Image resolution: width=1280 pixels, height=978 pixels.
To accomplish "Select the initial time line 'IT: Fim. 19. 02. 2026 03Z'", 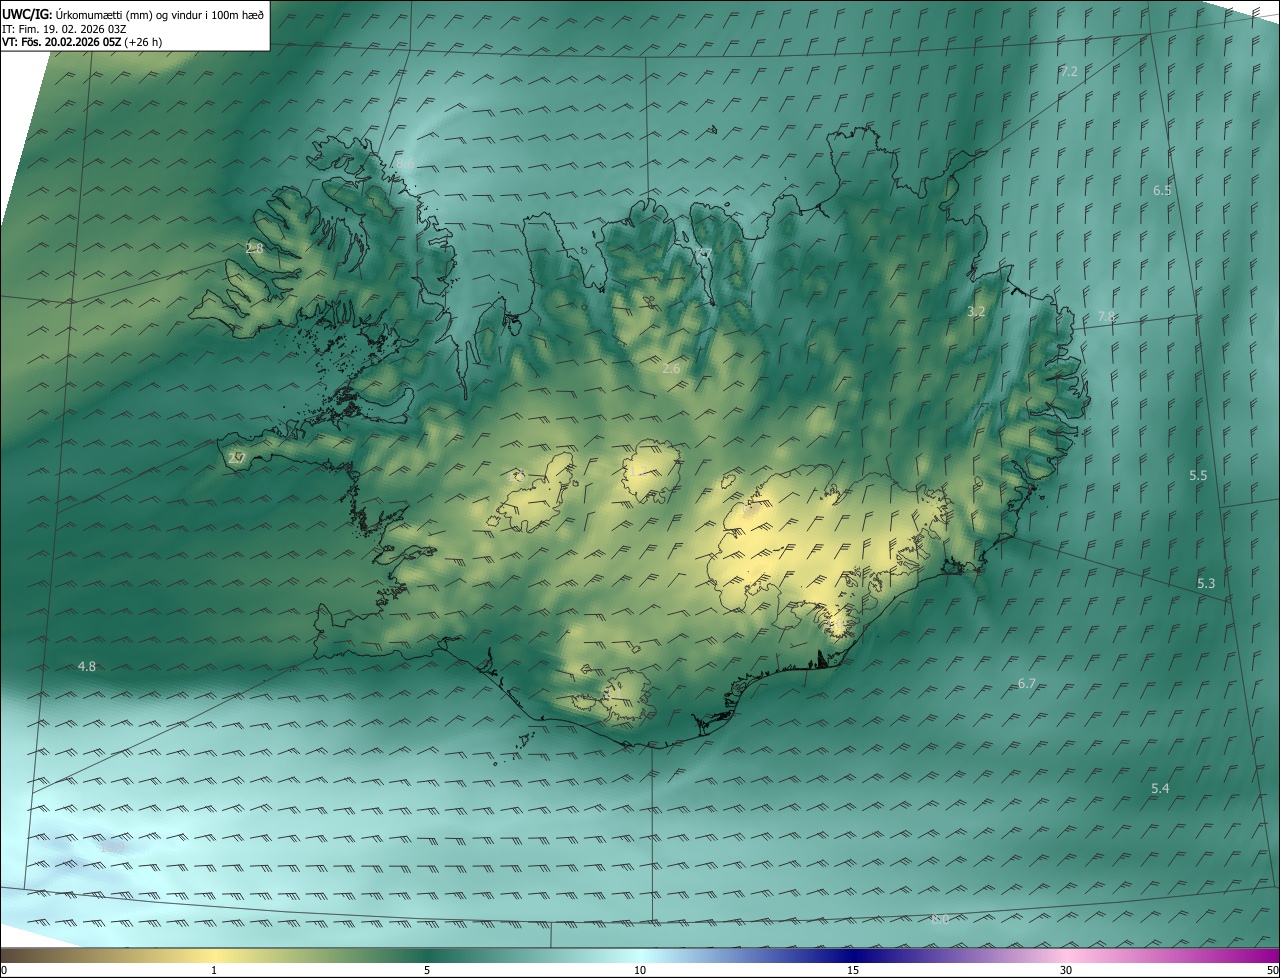I will tap(64, 28).
